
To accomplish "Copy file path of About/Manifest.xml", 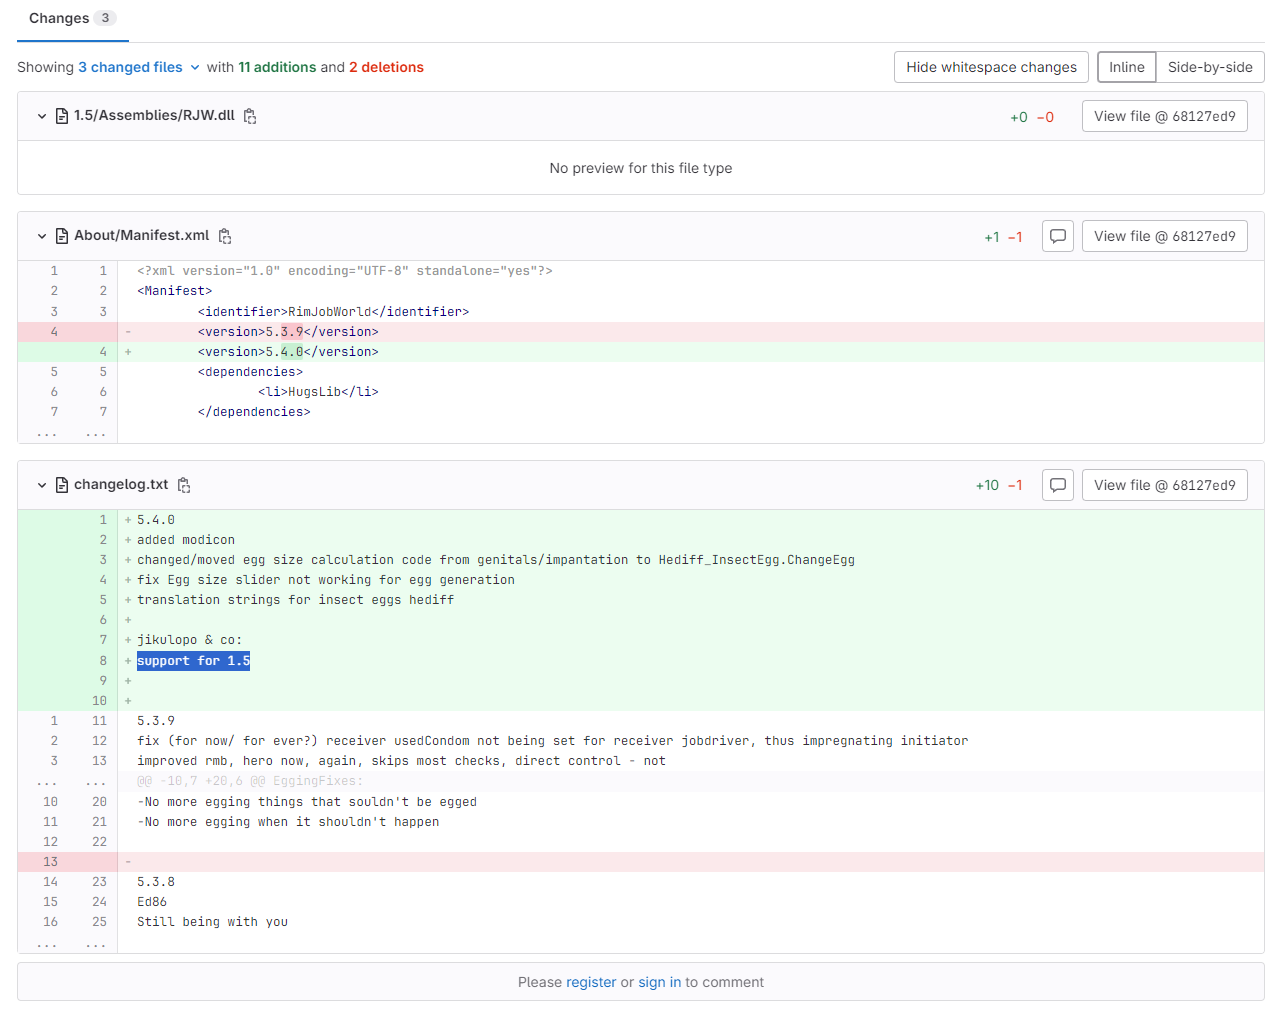I will pyautogui.click(x=225, y=236).
